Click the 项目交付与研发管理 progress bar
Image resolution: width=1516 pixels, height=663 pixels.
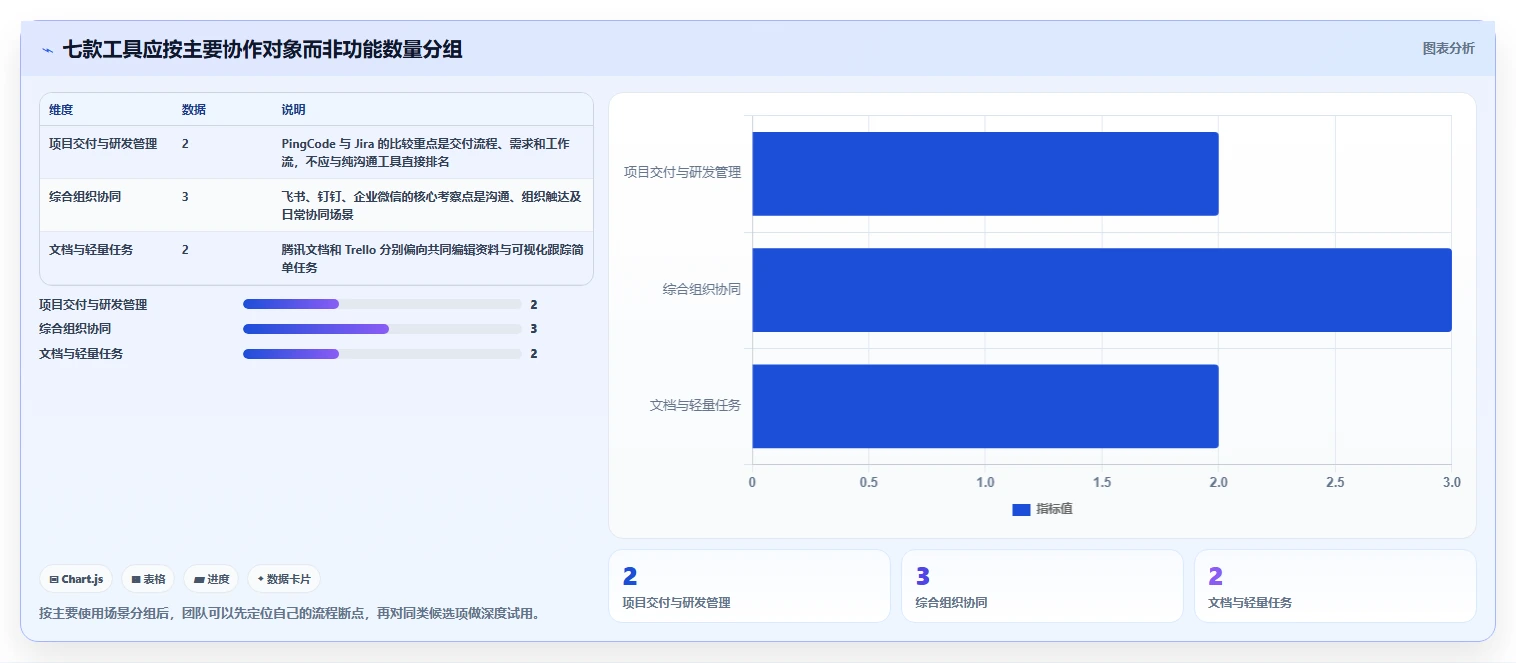(x=382, y=304)
